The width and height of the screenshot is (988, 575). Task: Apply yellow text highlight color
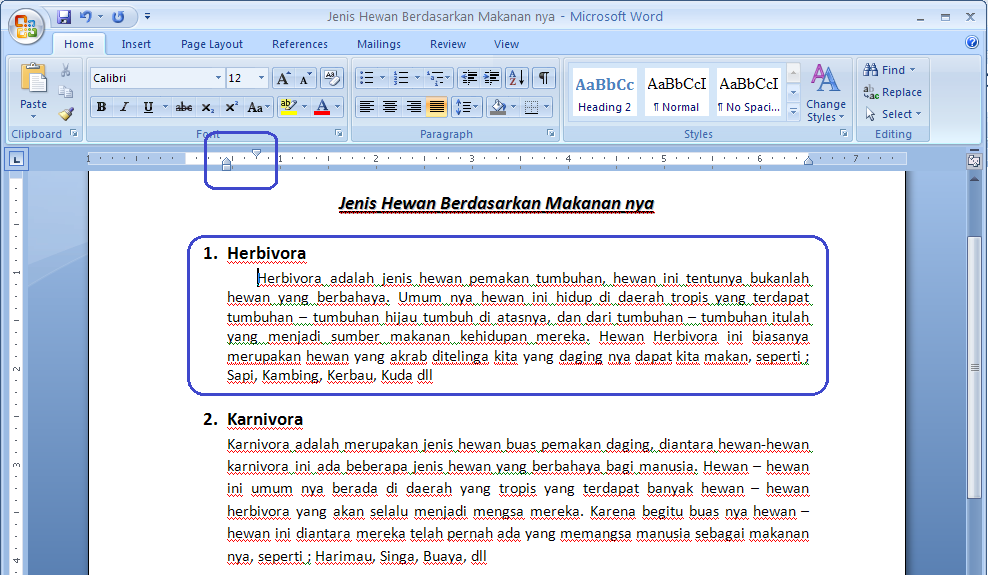(288, 107)
